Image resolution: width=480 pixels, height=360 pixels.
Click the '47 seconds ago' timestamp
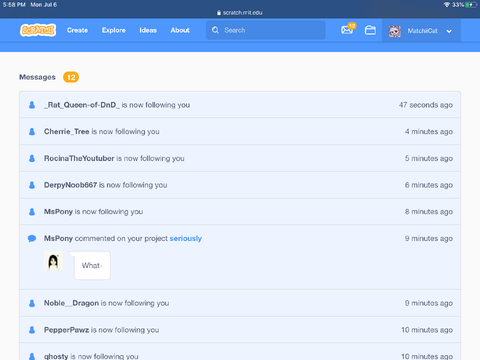tap(426, 105)
